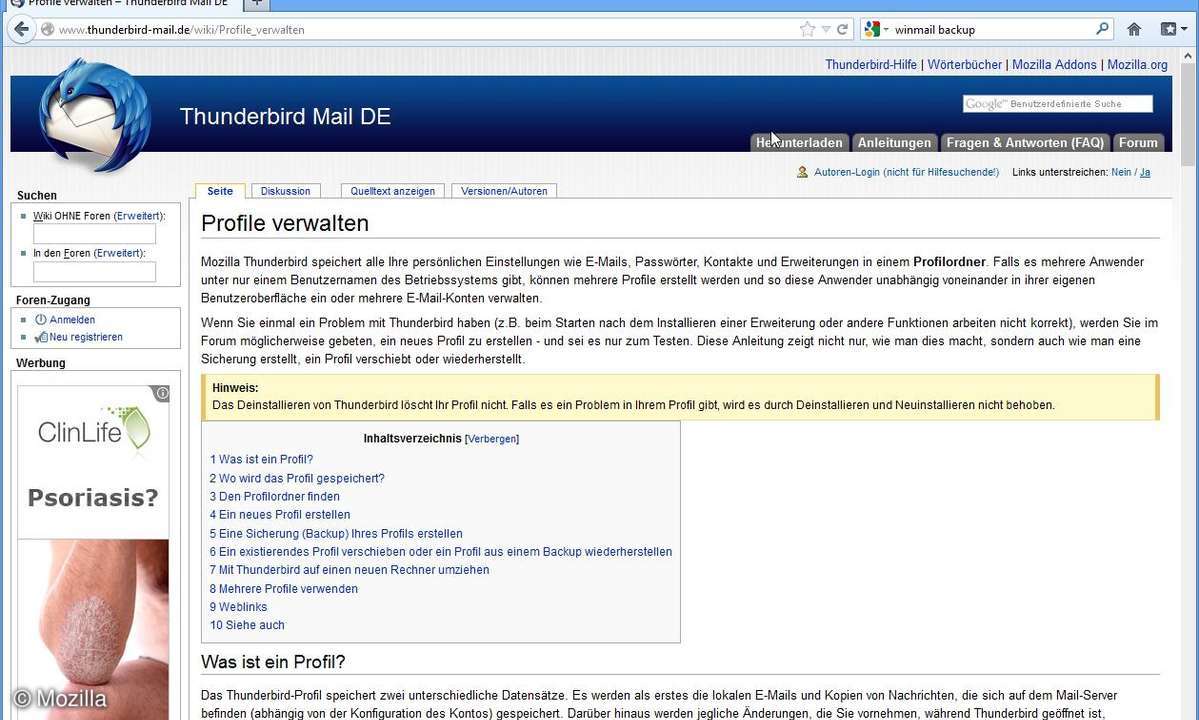Click the browser address bar URL

(x=182, y=30)
